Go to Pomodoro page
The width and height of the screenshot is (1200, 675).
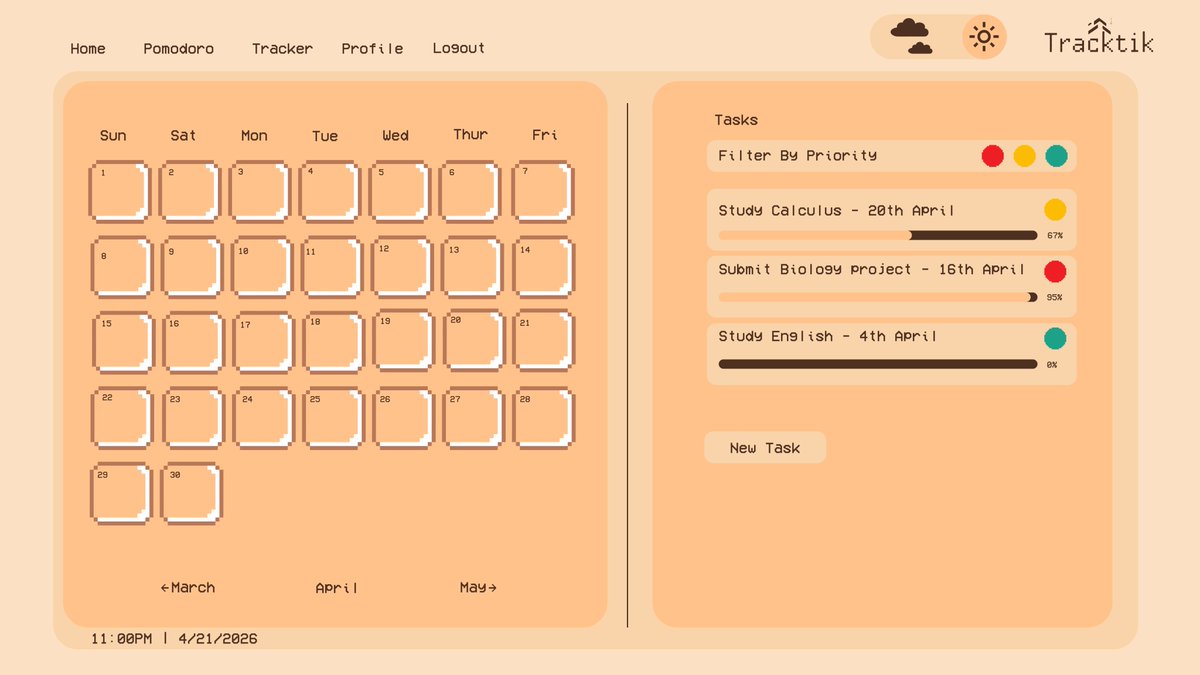(x=178, y=48)
